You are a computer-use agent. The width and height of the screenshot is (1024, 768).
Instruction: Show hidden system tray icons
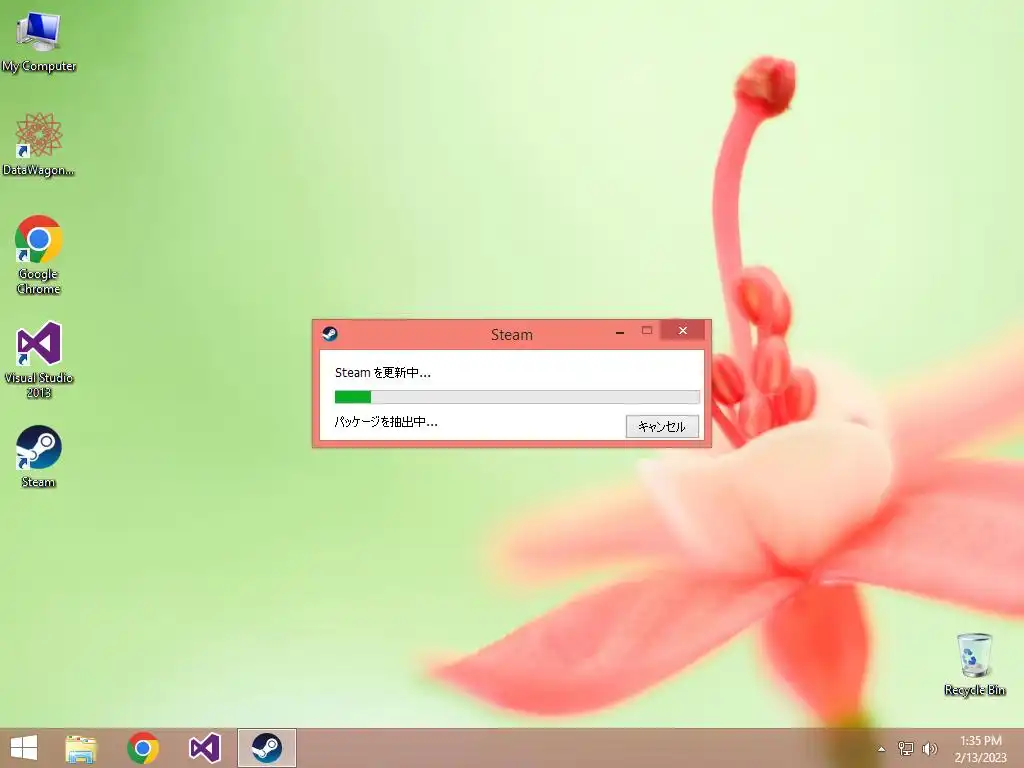882,749
